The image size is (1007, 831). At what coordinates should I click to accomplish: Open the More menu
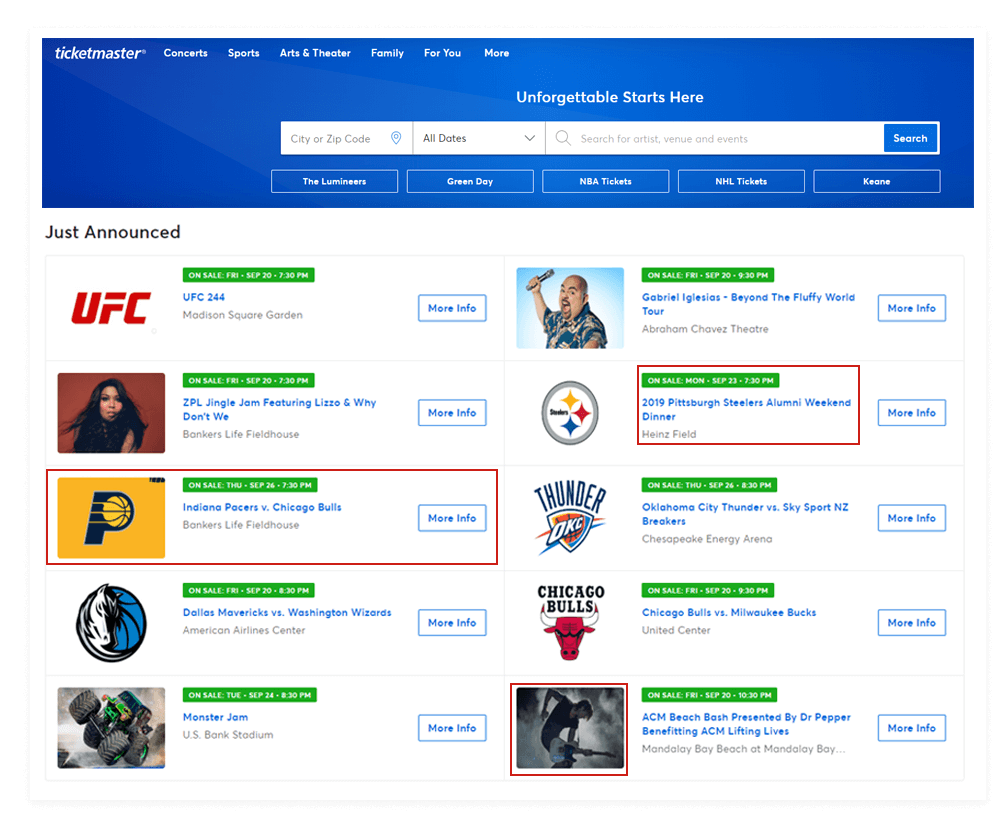point(496,53)
